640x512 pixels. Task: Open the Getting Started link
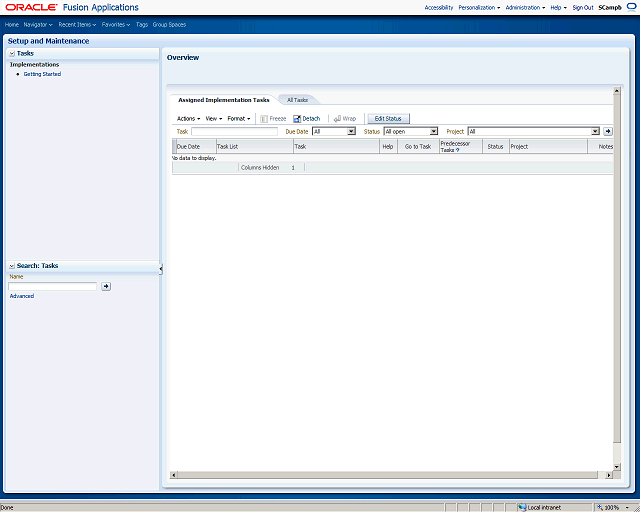[x=42, y=74]
